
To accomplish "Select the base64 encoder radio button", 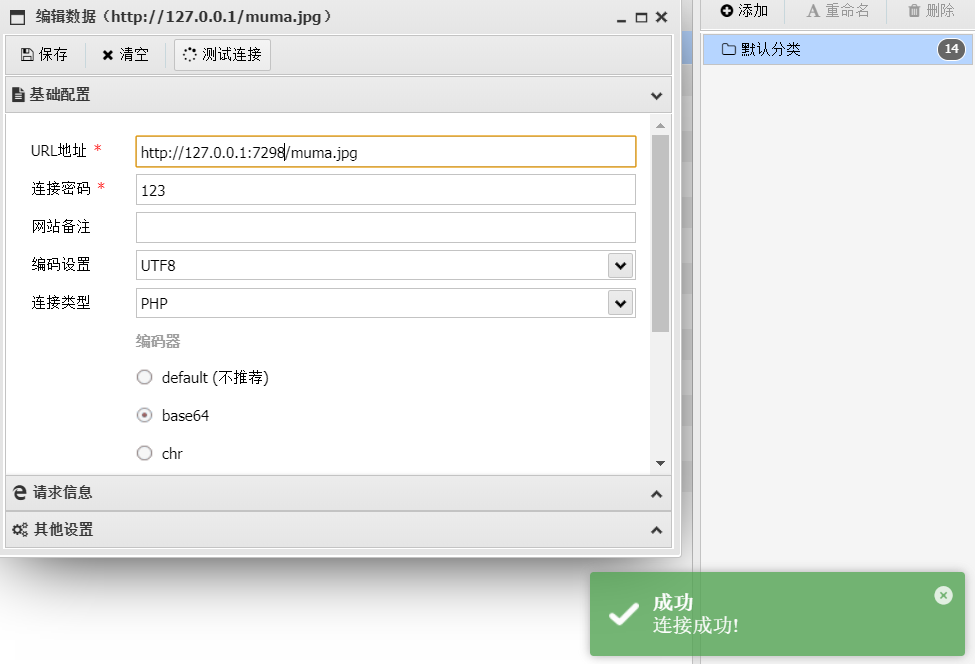I will [144, 415].
